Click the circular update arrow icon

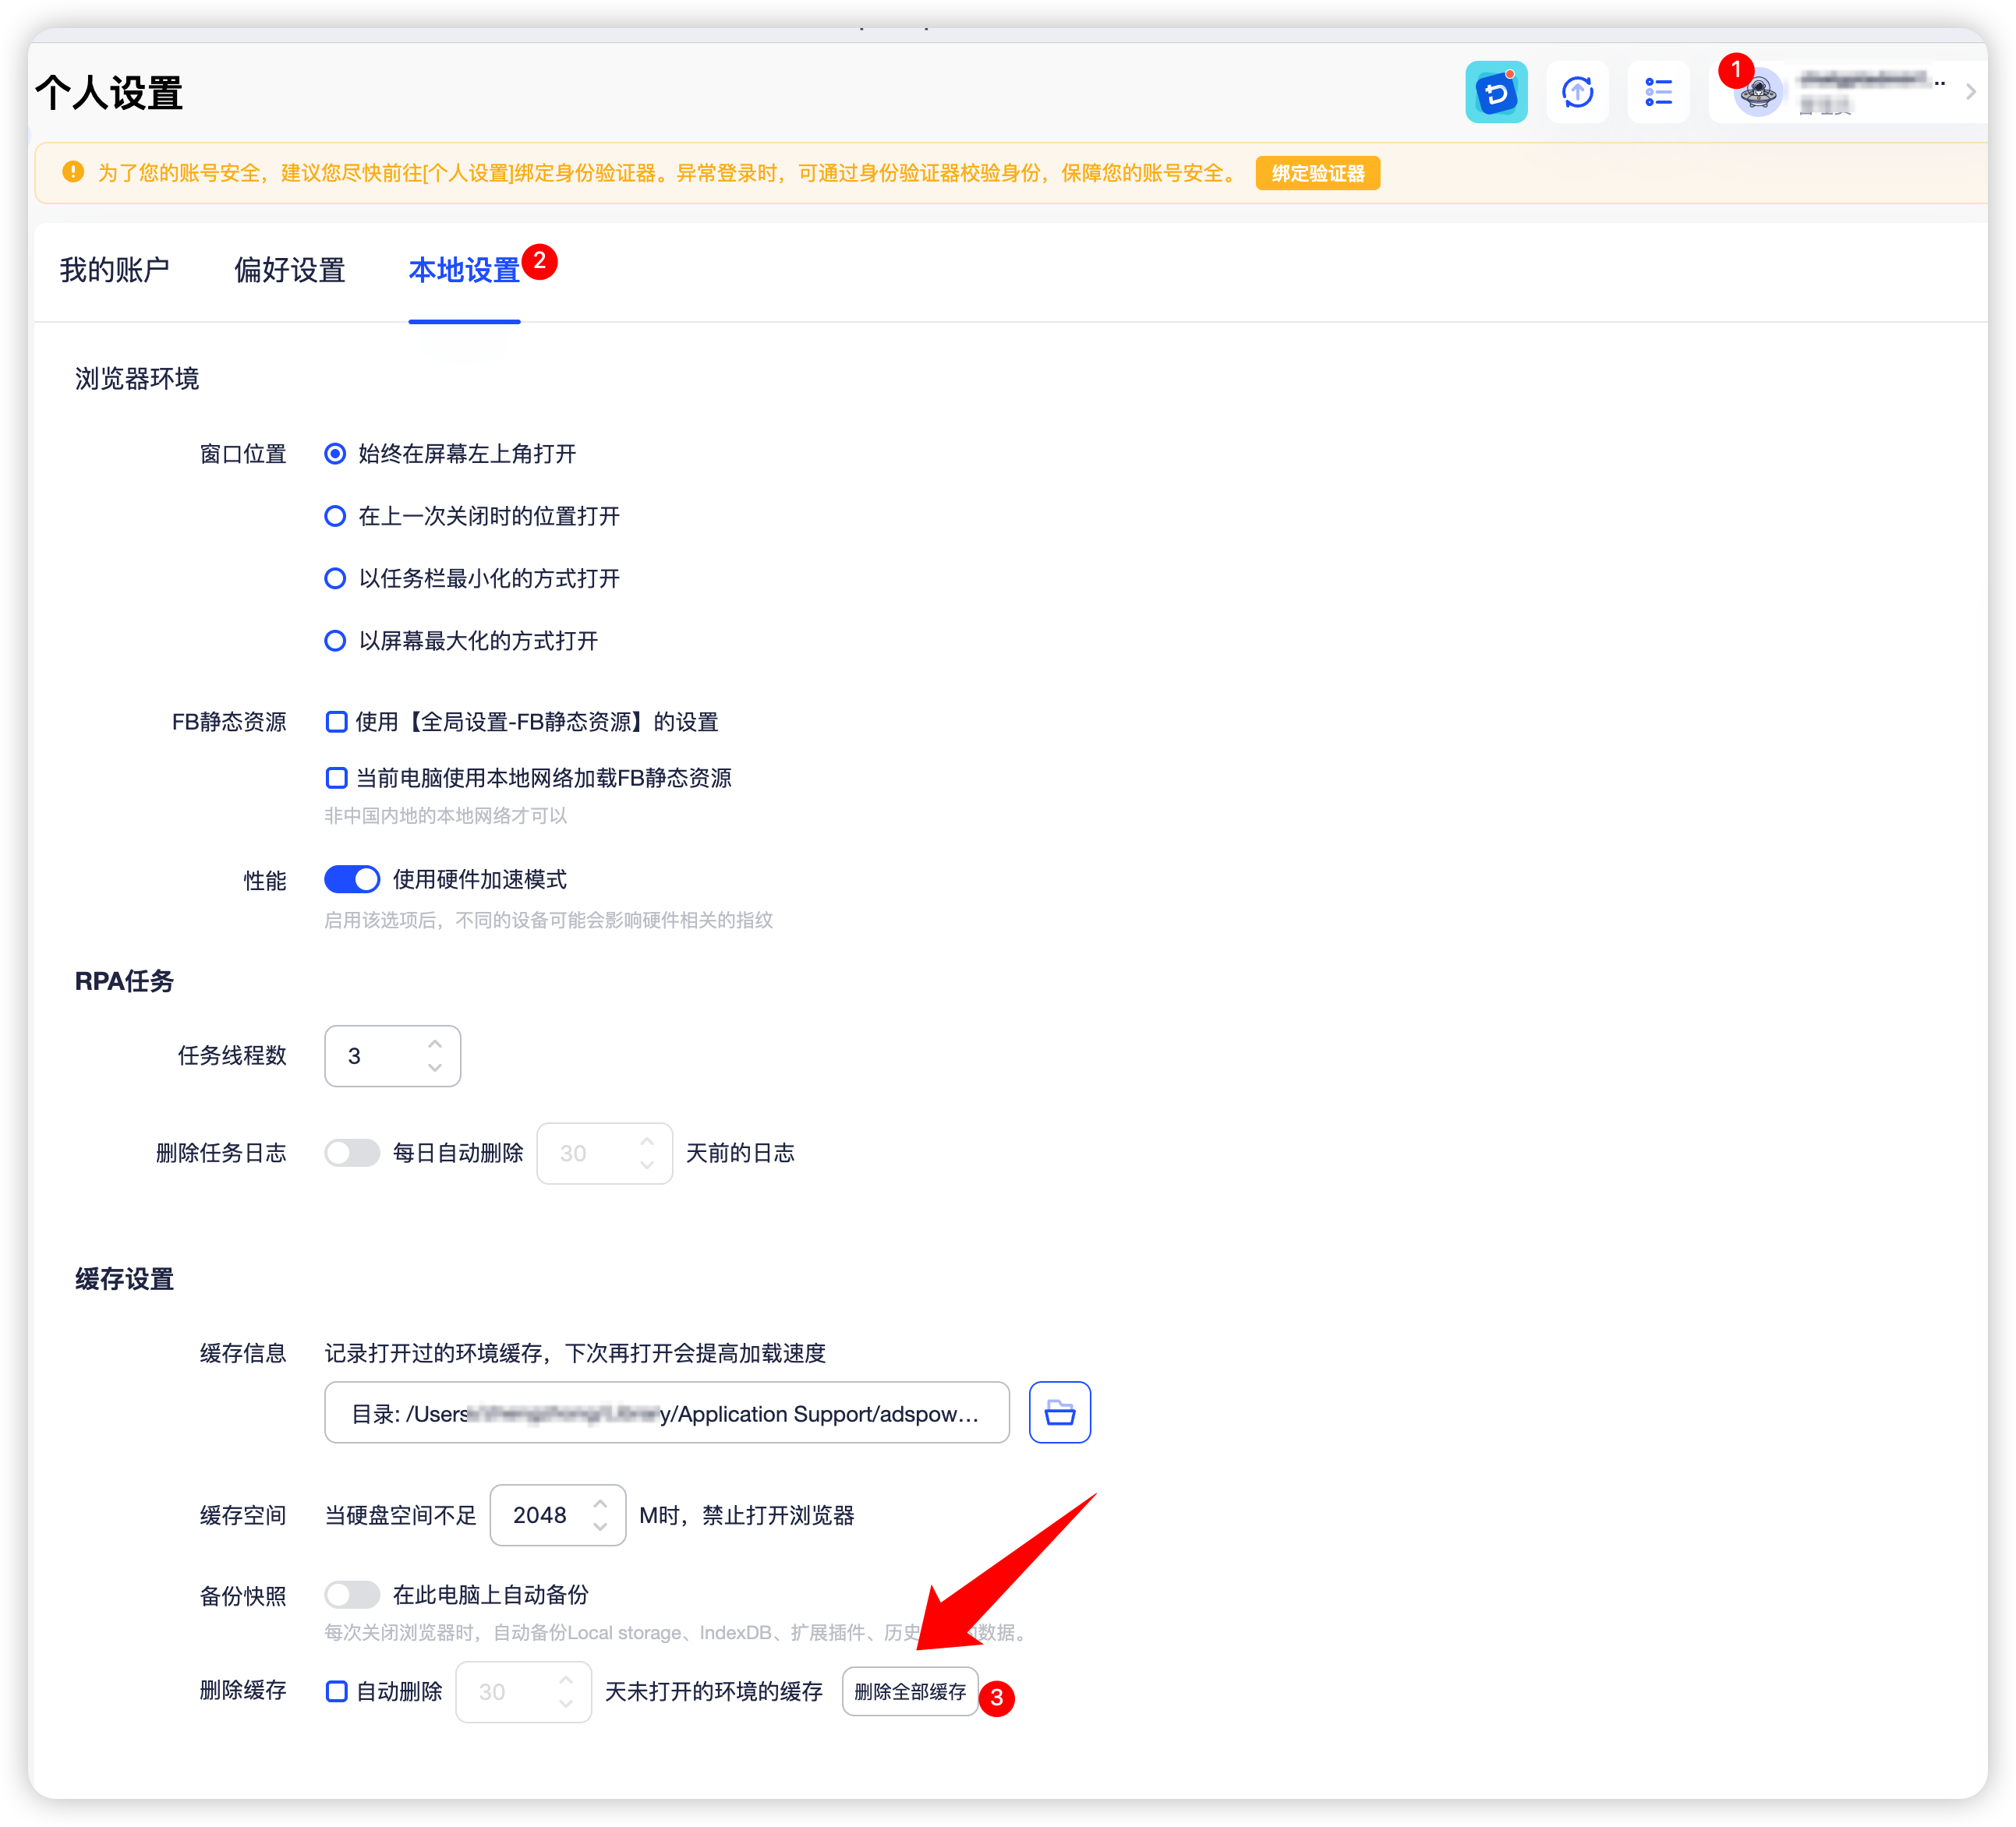pos(1577,92)
